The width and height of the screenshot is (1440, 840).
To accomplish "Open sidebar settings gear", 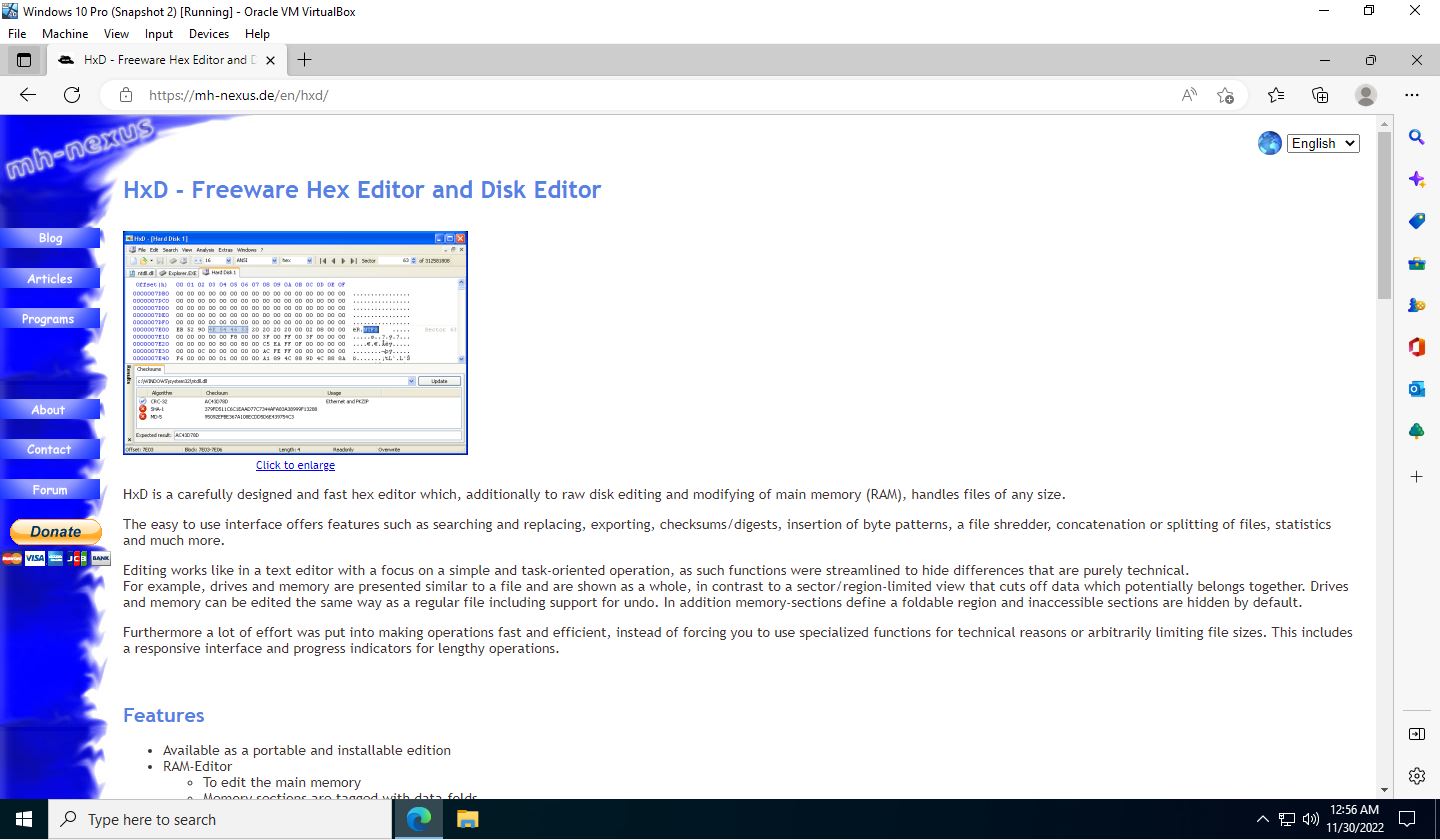I will point(1417,776).
